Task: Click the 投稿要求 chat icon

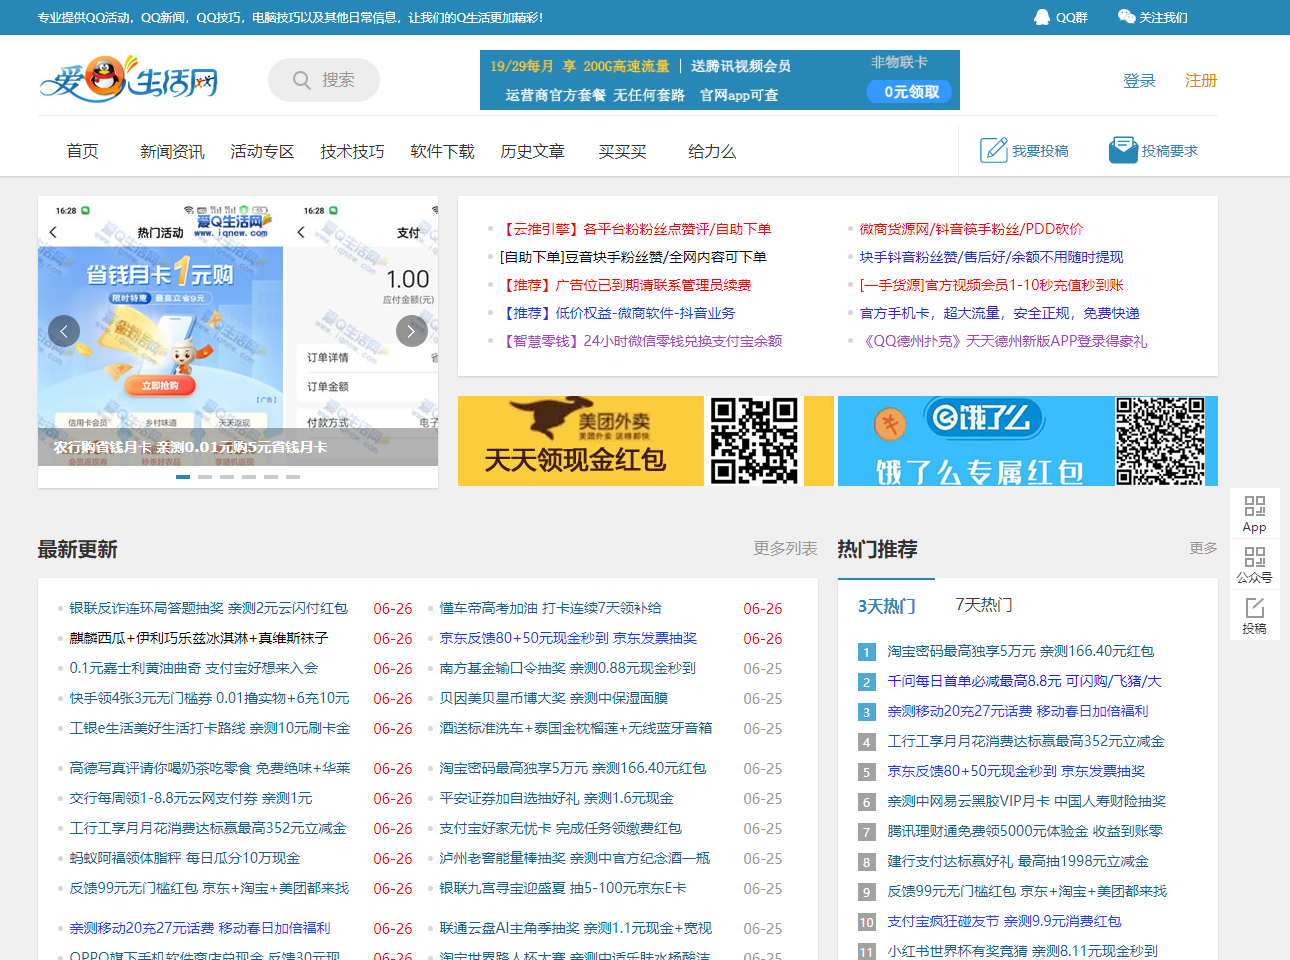Action: 1123,150
